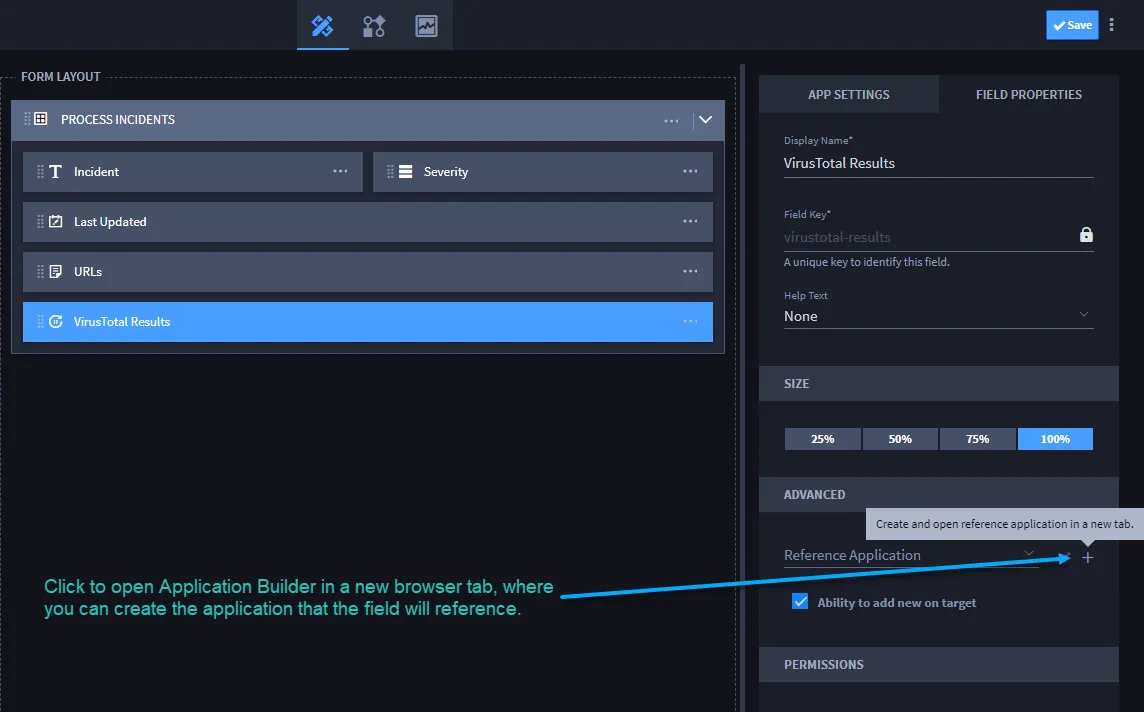Set field size to 100%
This screenshot has height=712, width=1144.
tap(1055, 439)
